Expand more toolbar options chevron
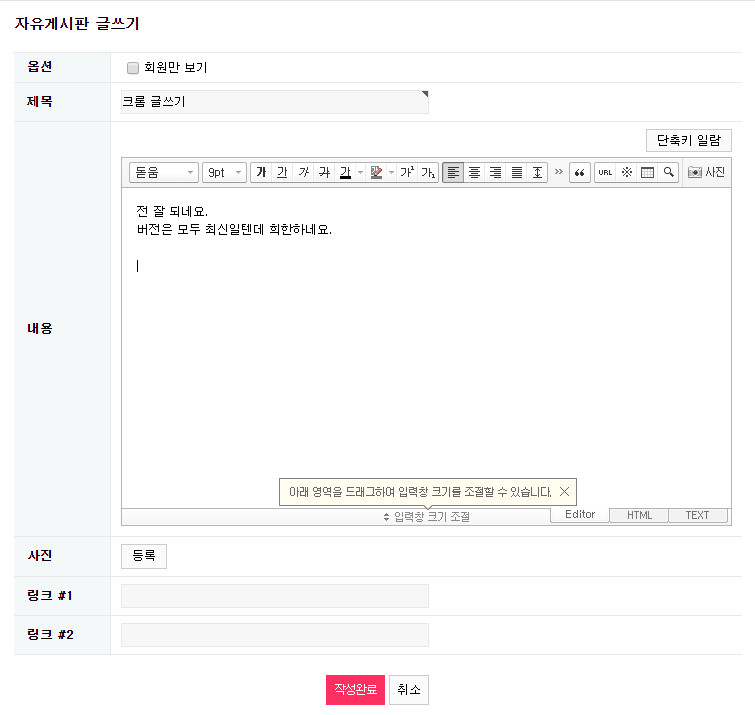755x715 pixels. coord(558,172)
